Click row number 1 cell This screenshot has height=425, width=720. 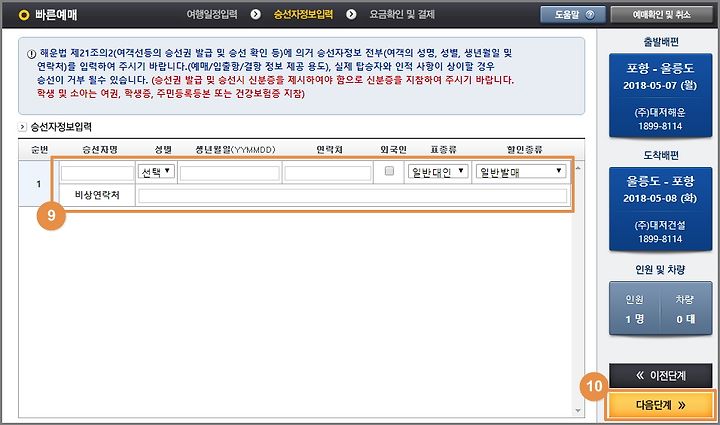[39, 184]
